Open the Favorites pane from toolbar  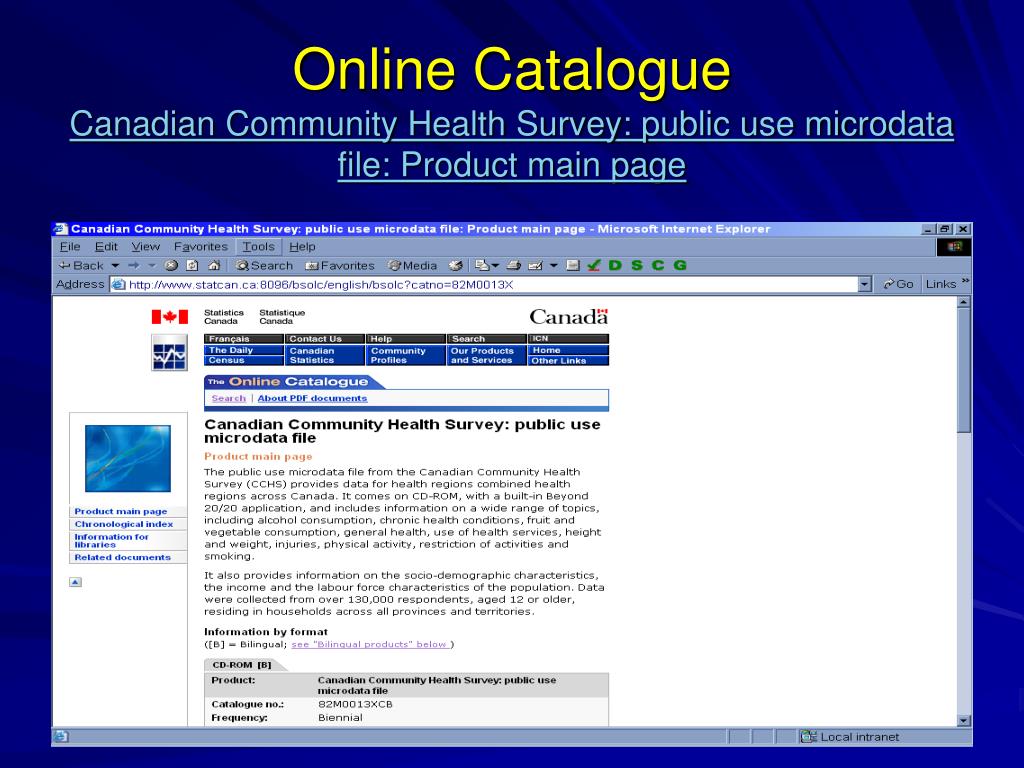[x=340, y=265]
